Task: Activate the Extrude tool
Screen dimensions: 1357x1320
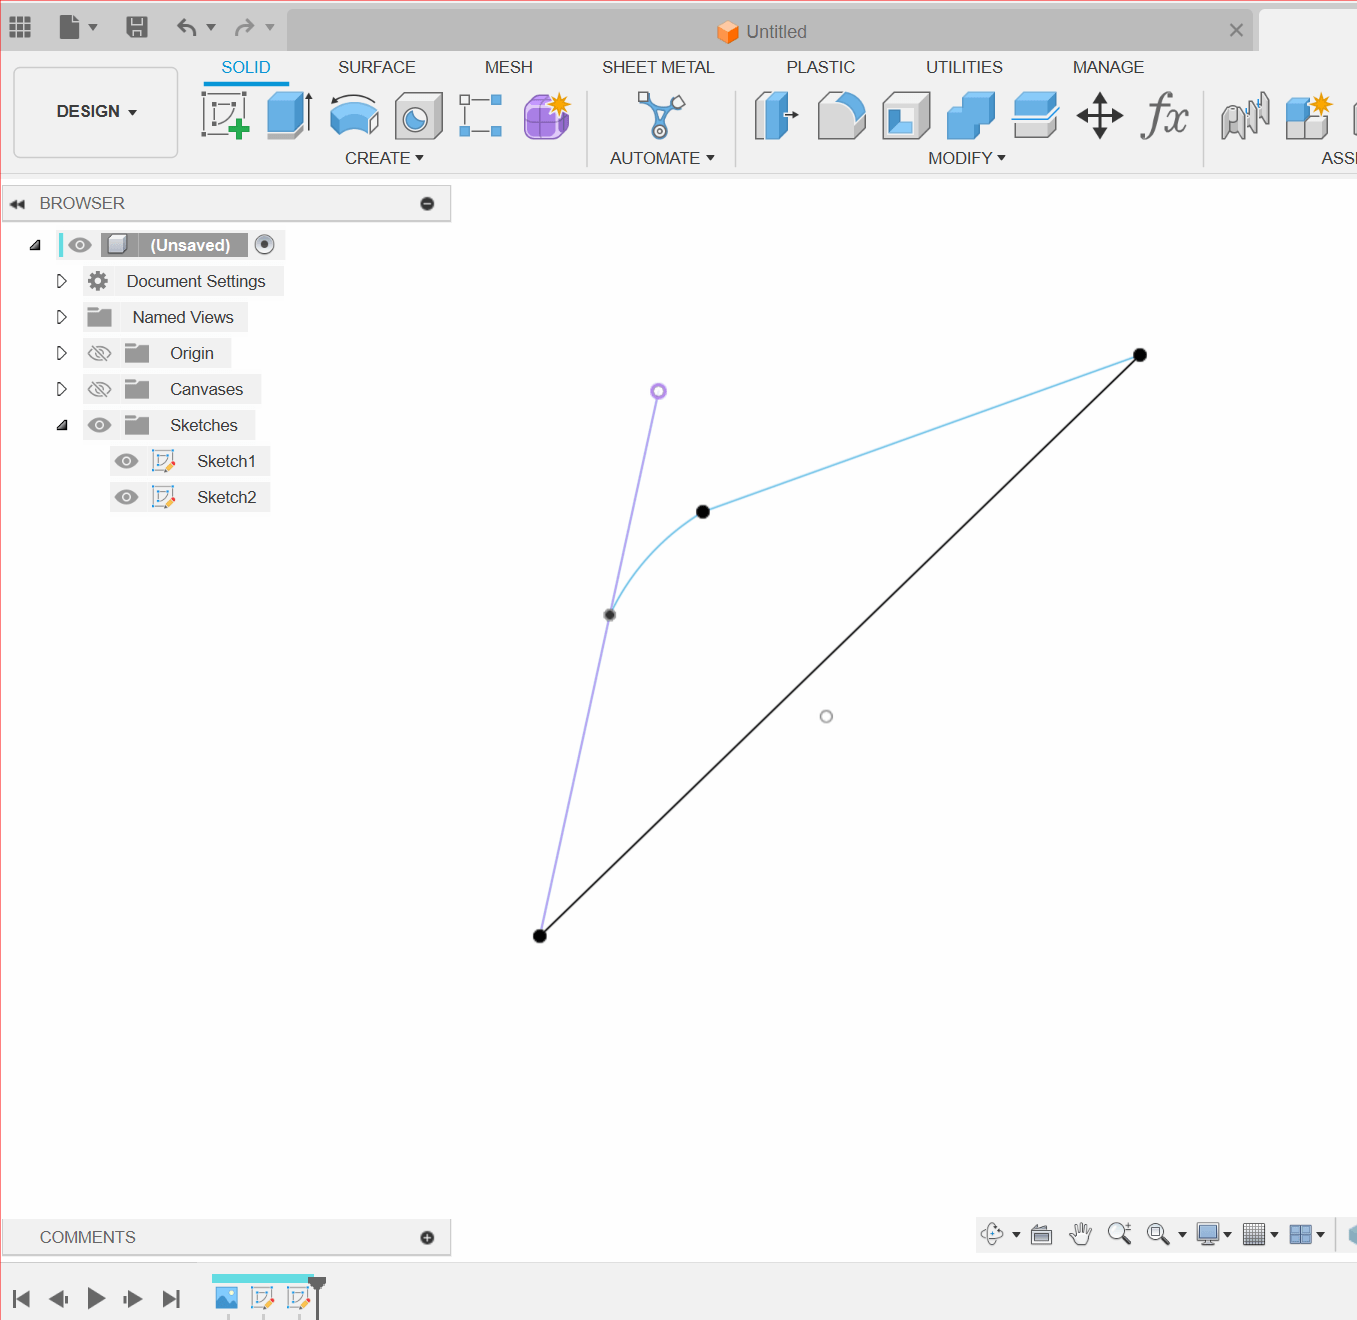Action: click(288, 115)
